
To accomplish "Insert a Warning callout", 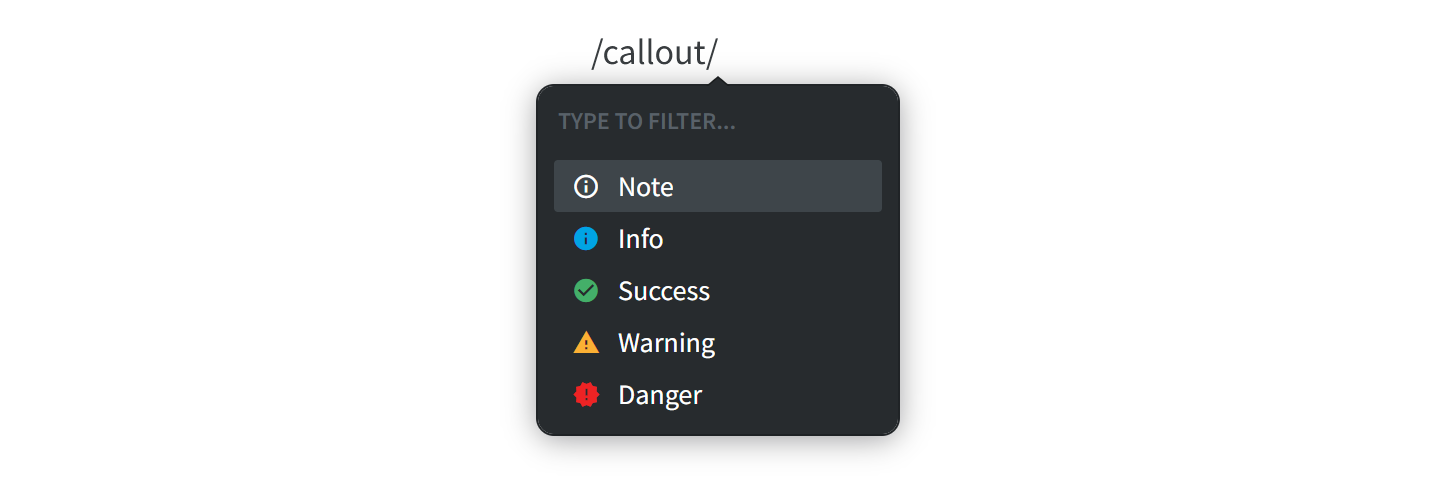I will [718, 342].
